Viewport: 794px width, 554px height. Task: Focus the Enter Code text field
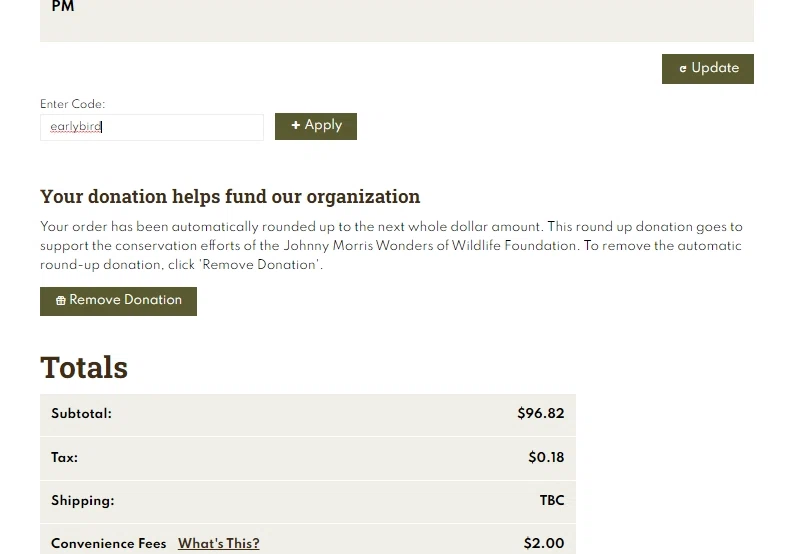[x=151, y=127]
